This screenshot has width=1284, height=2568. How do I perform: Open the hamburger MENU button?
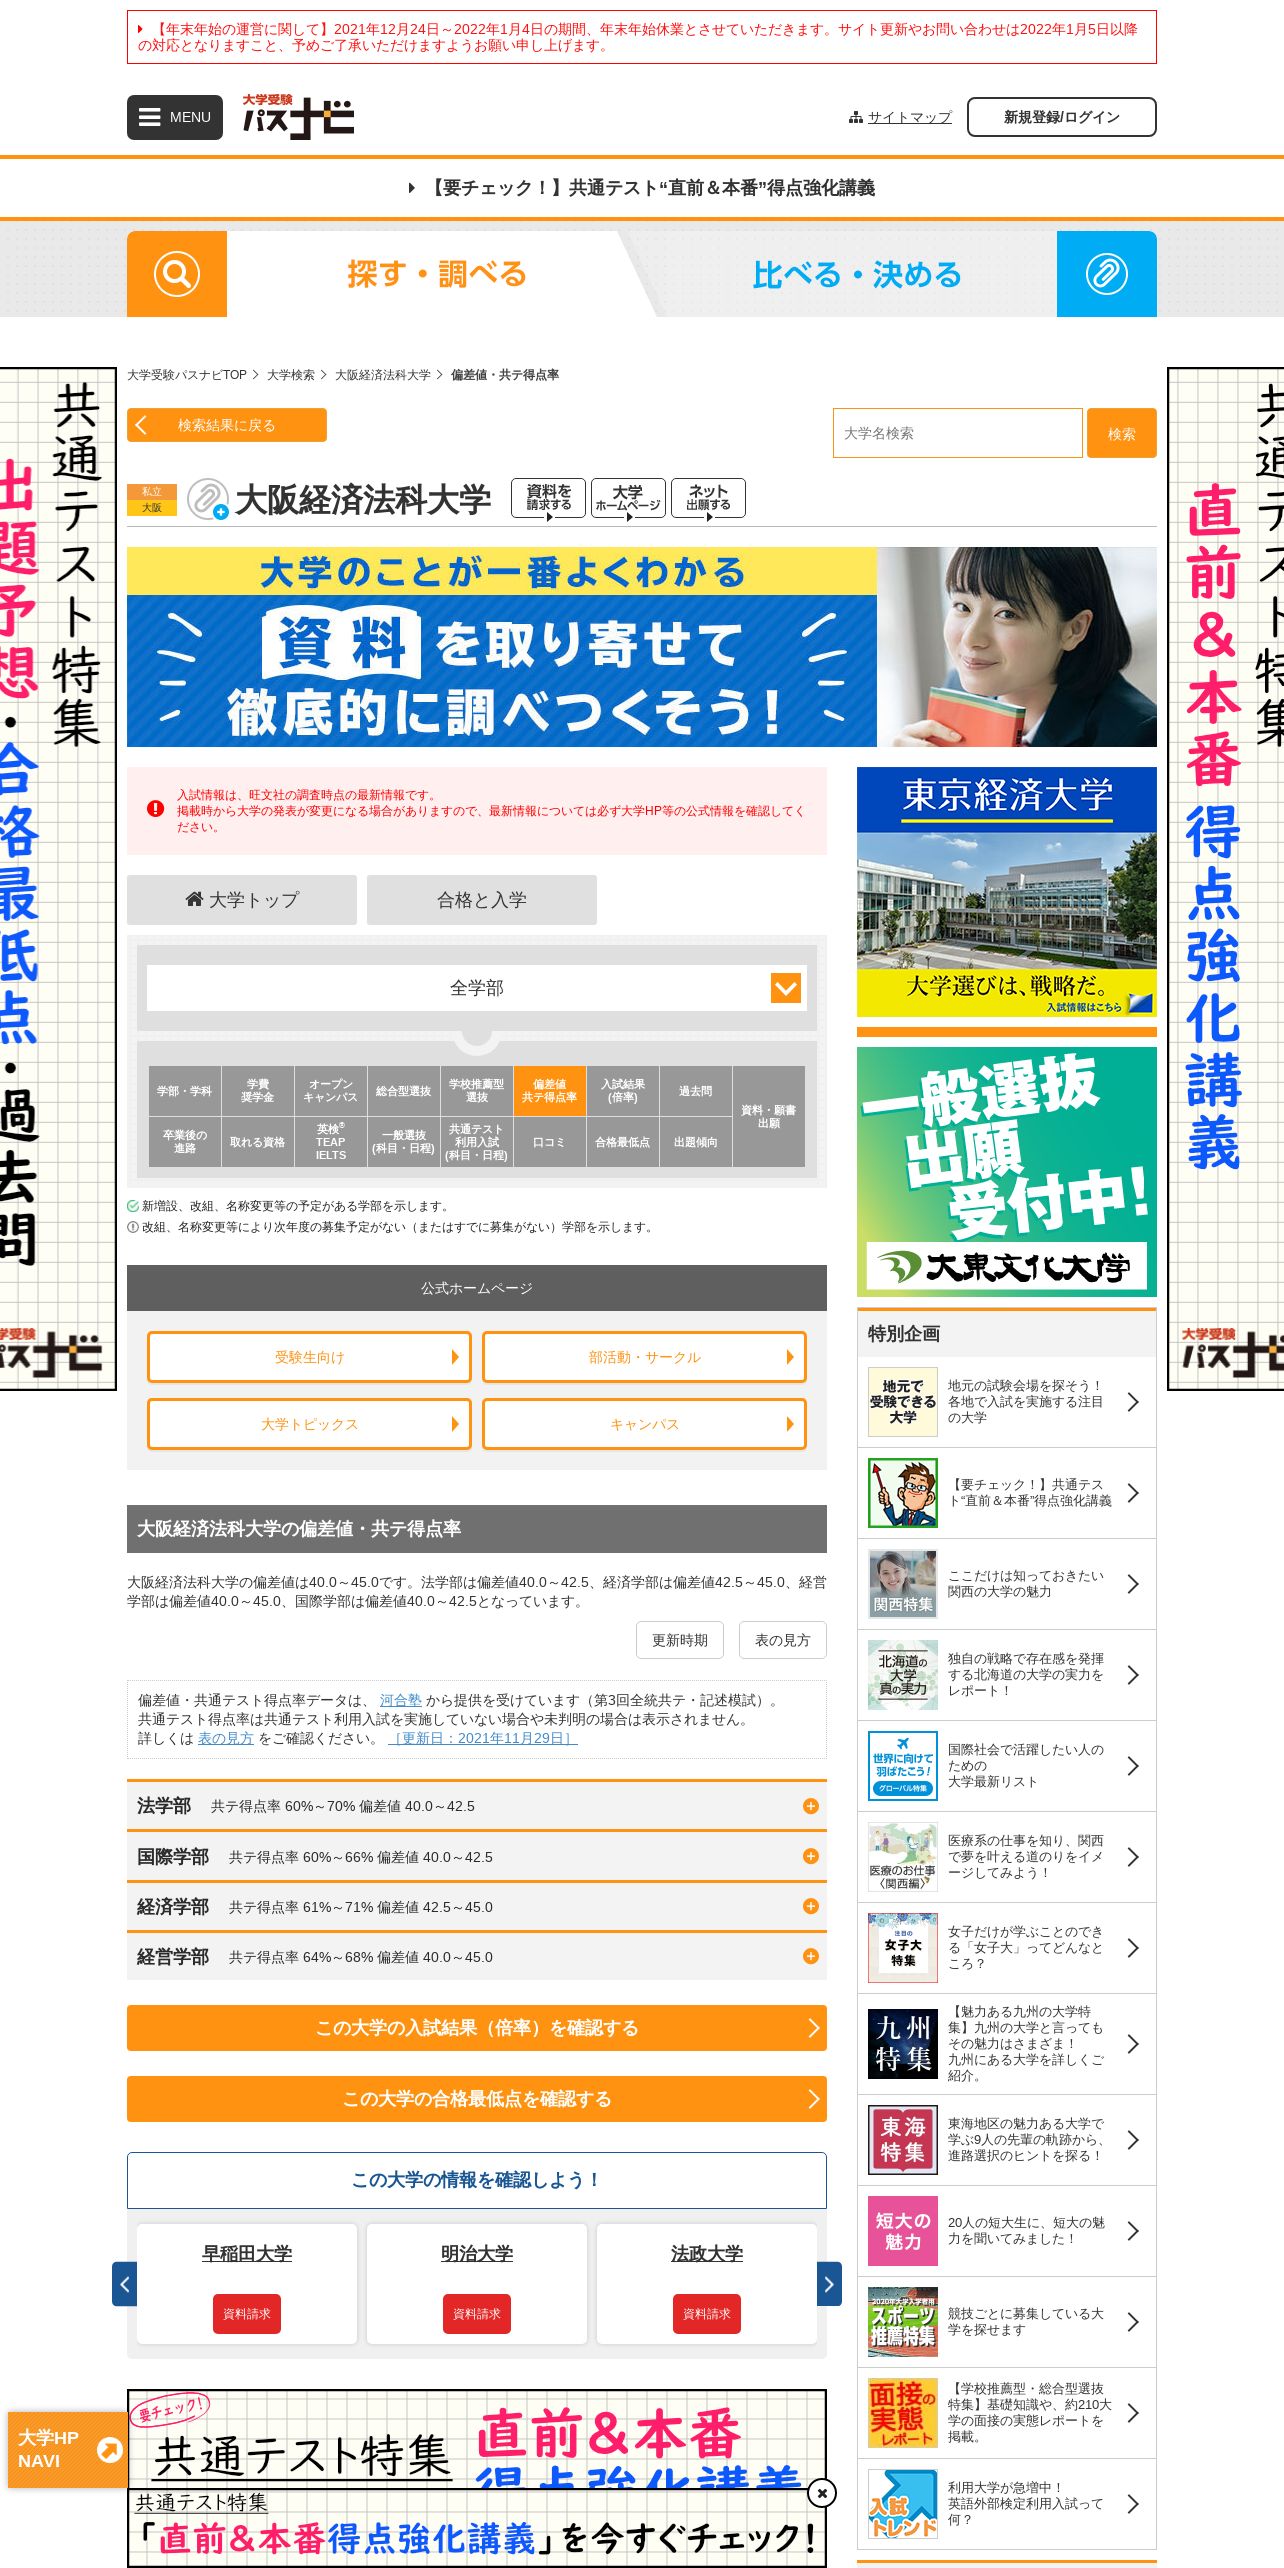pyautogui.click(x=174, y=117)
